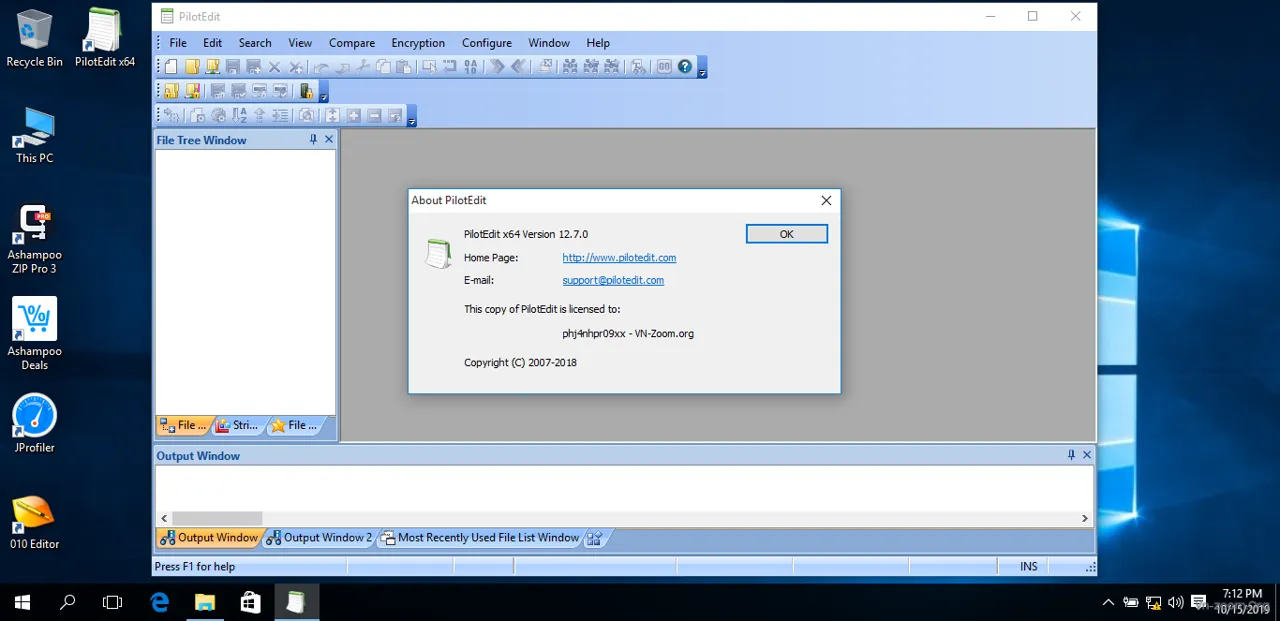Image resolution: width=1280 pixels, height=621 pixels.
Task: Click the support@pilotedit.com email link
Action: pyautogui.click(x=613, y=281)
